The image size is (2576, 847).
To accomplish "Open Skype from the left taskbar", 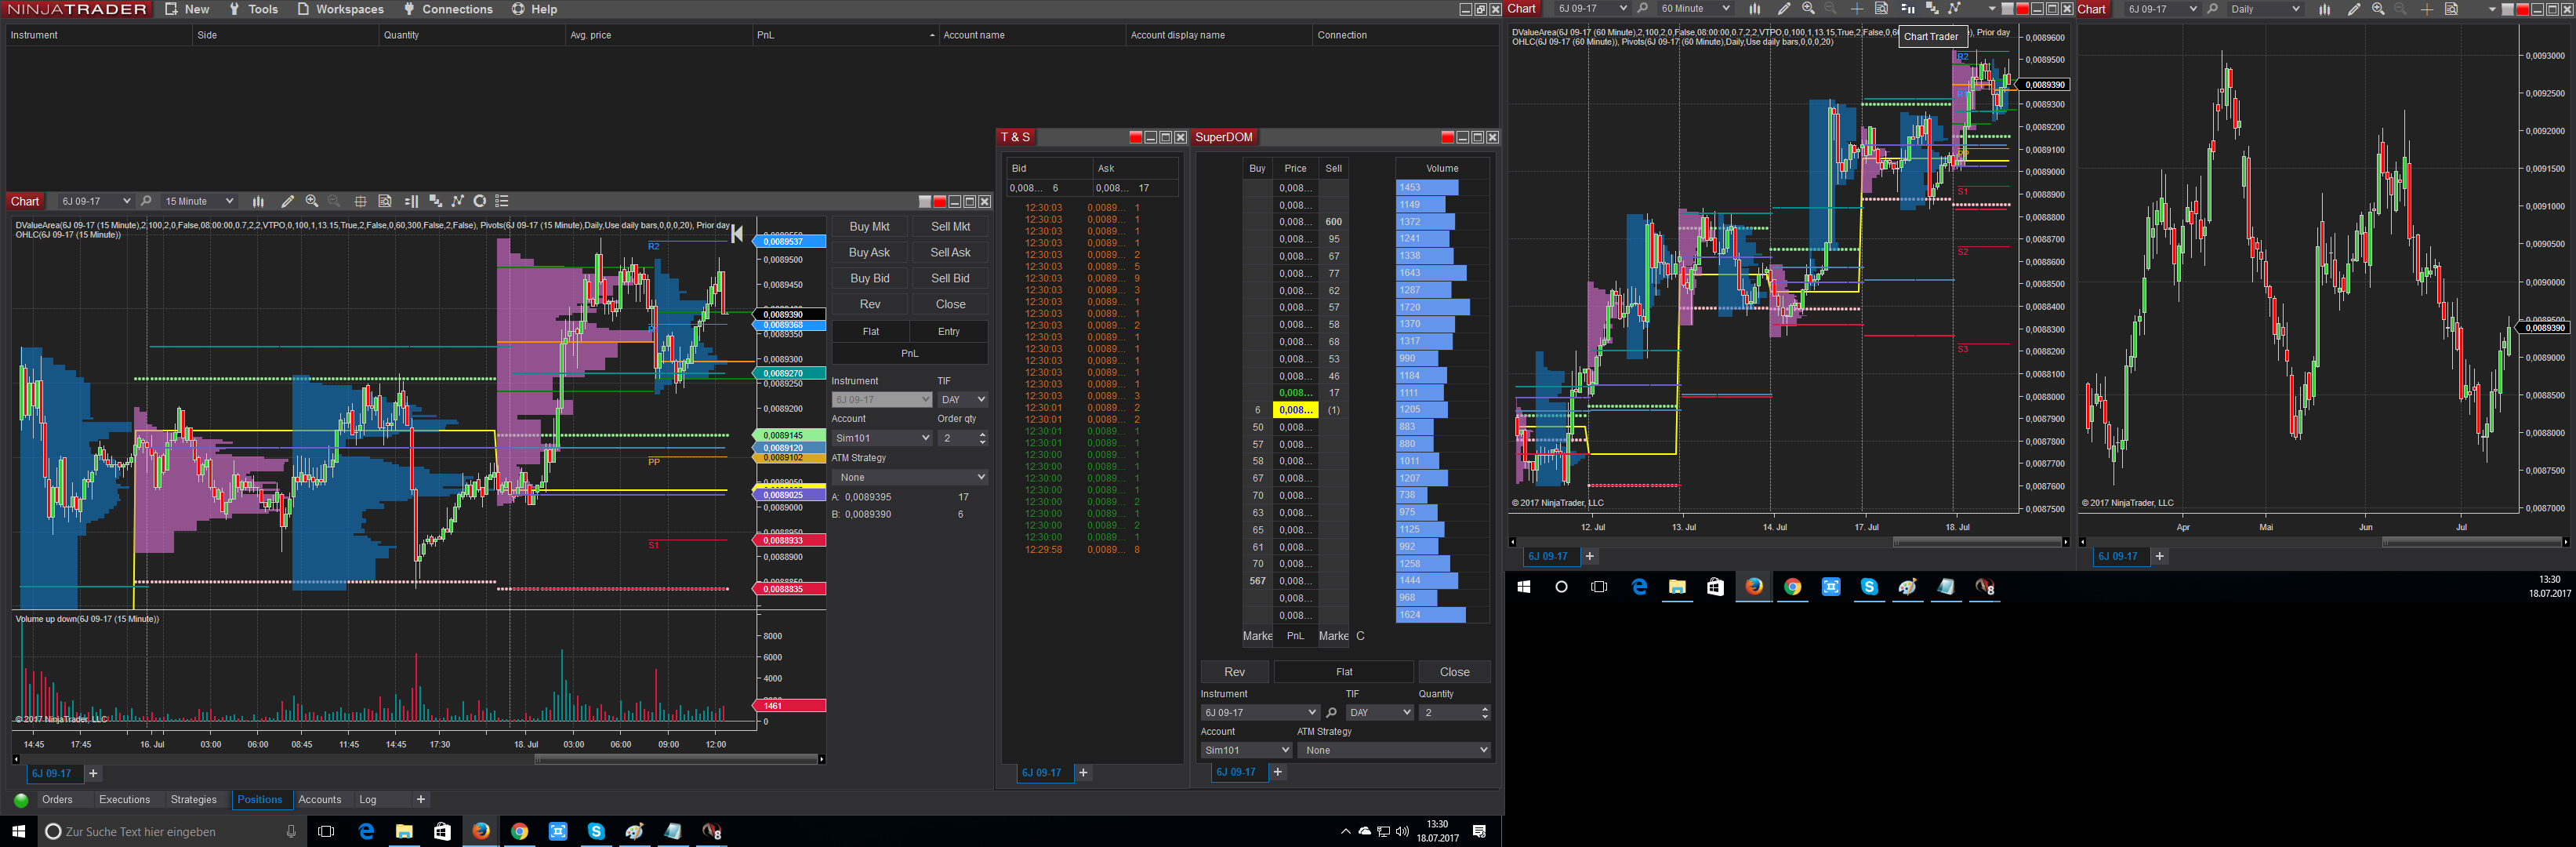I will [596, 832].
